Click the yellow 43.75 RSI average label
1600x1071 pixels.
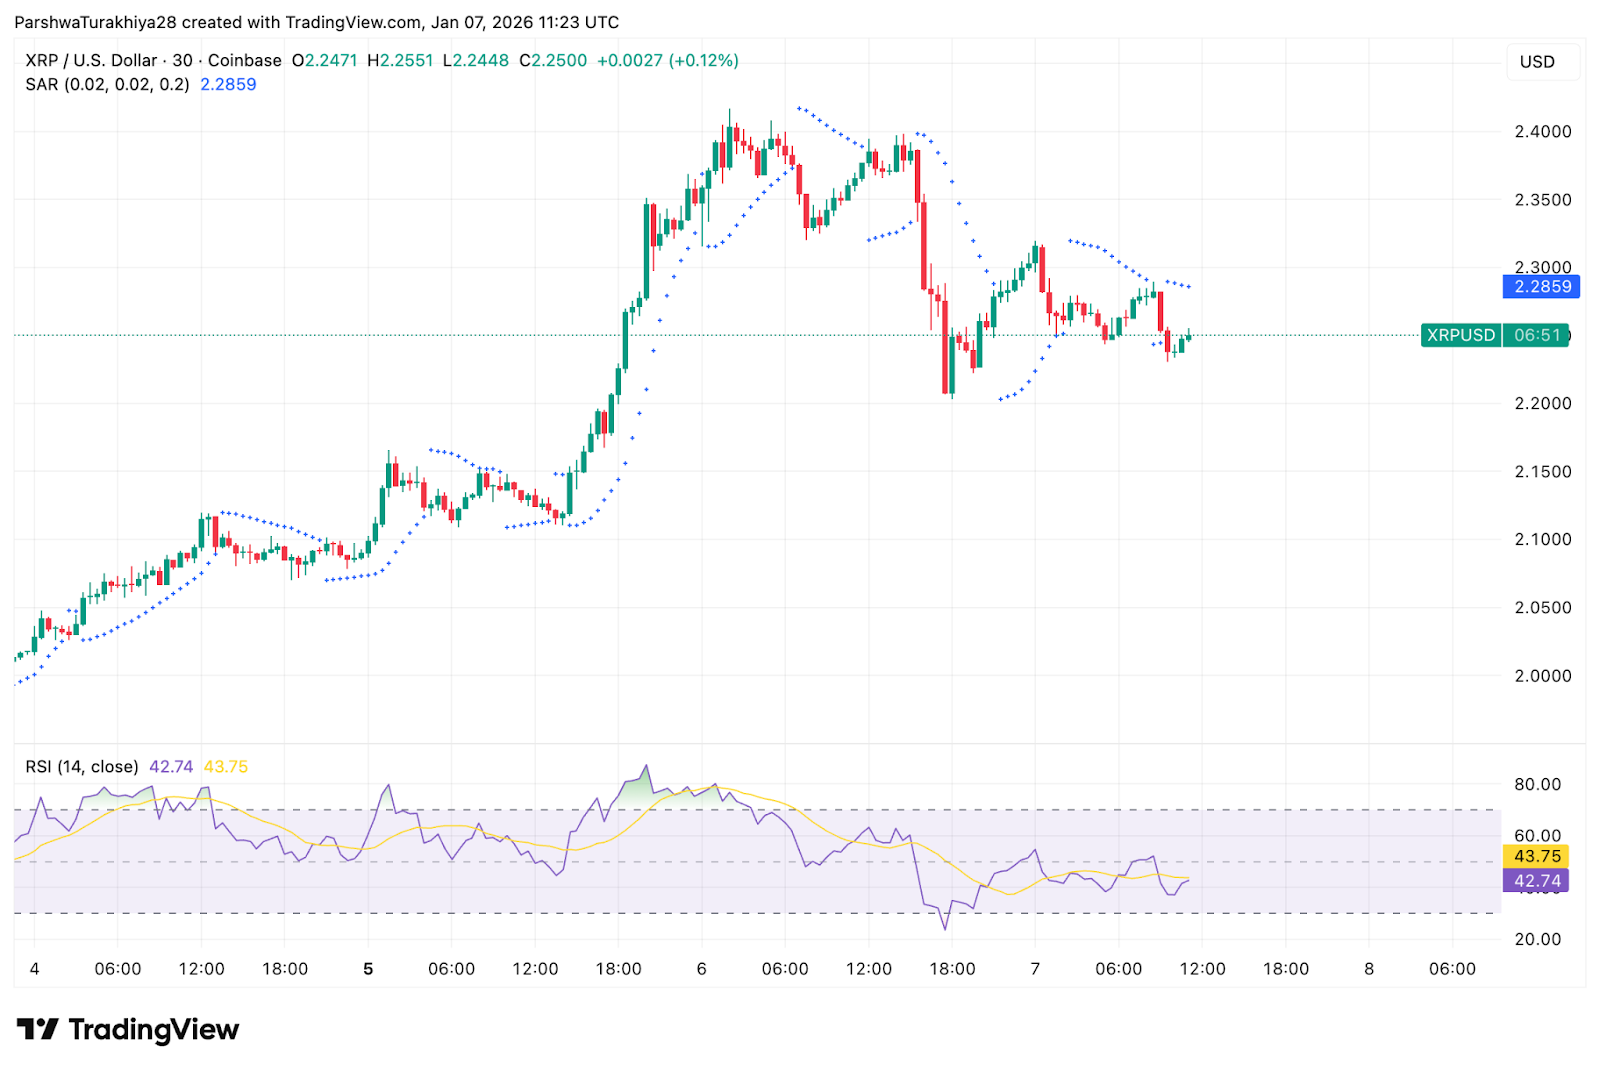(x=1535, y=856)
